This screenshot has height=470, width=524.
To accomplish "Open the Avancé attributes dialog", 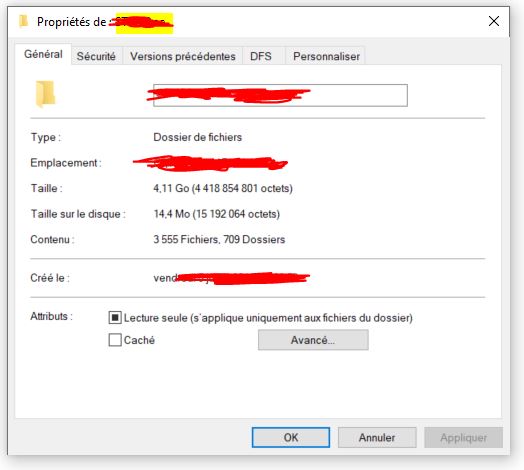I will (313, 340).
